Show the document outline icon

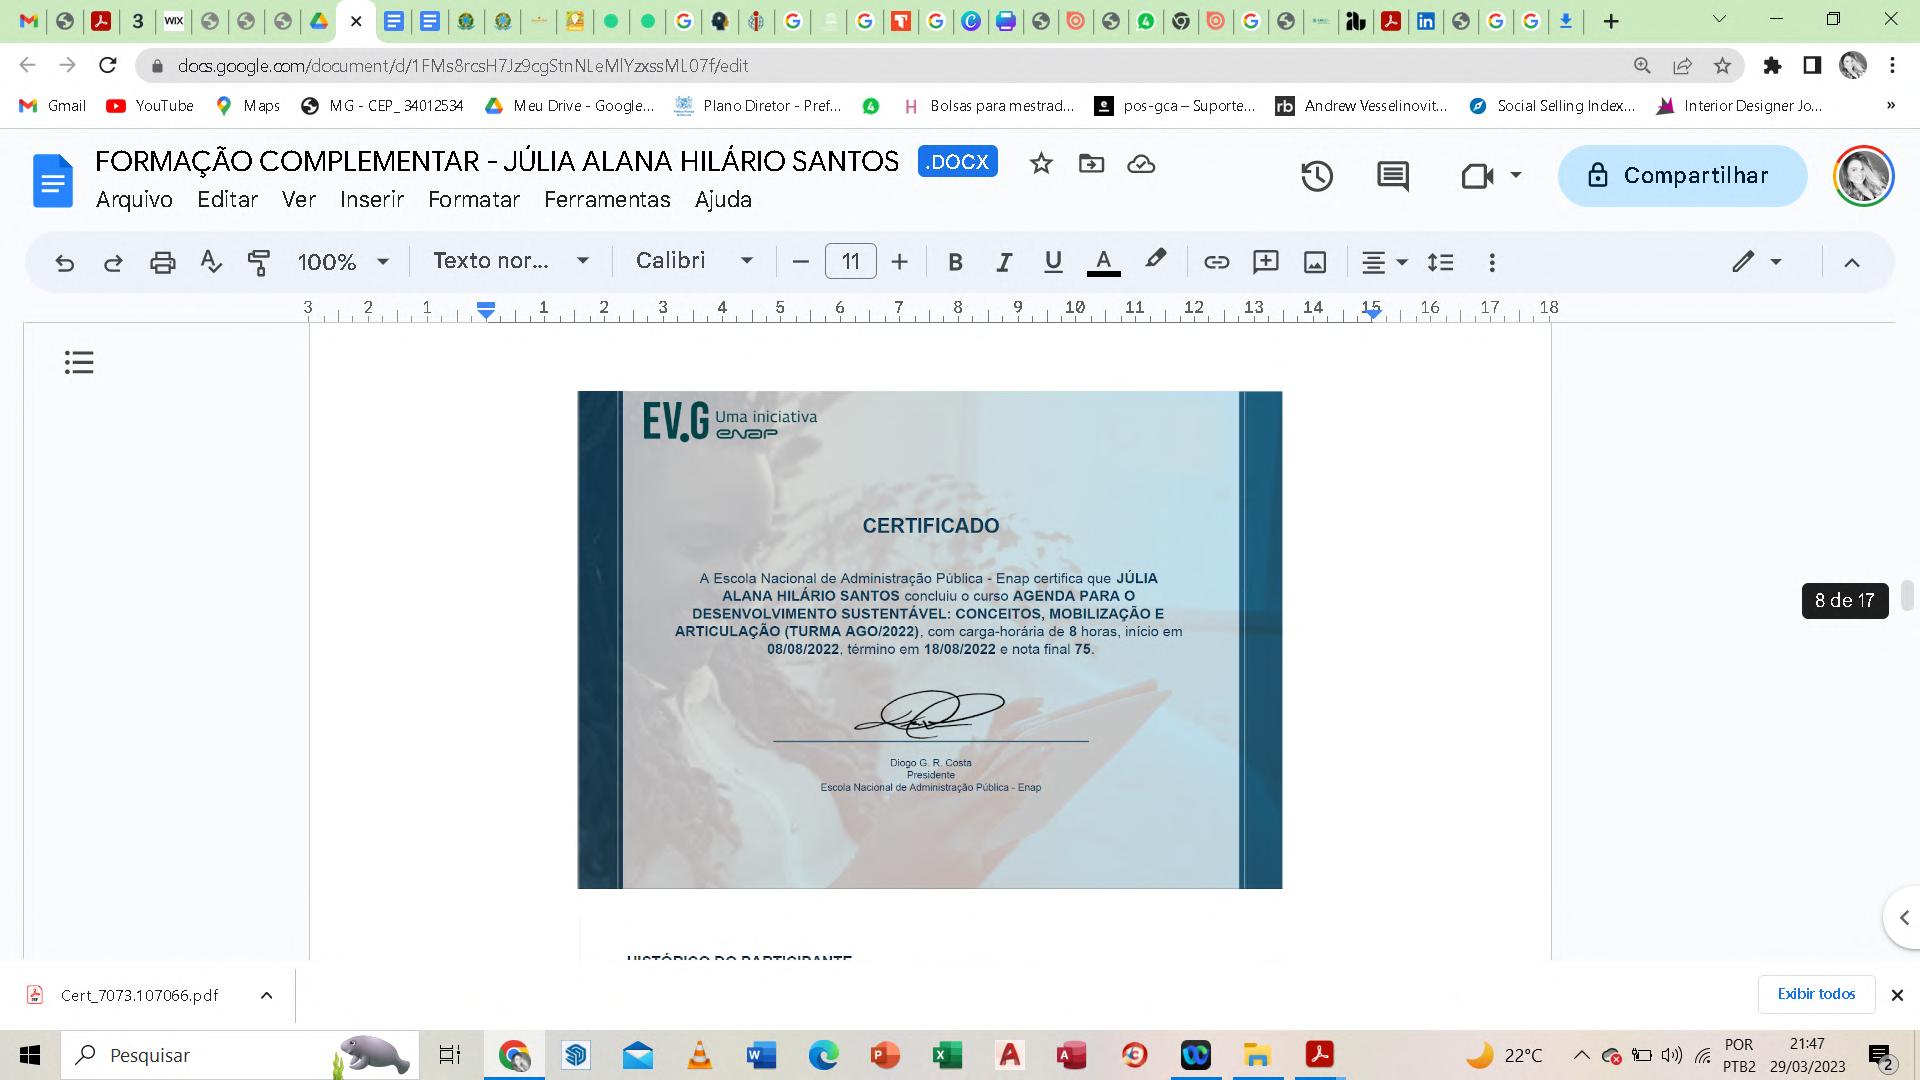coord(79,362)
